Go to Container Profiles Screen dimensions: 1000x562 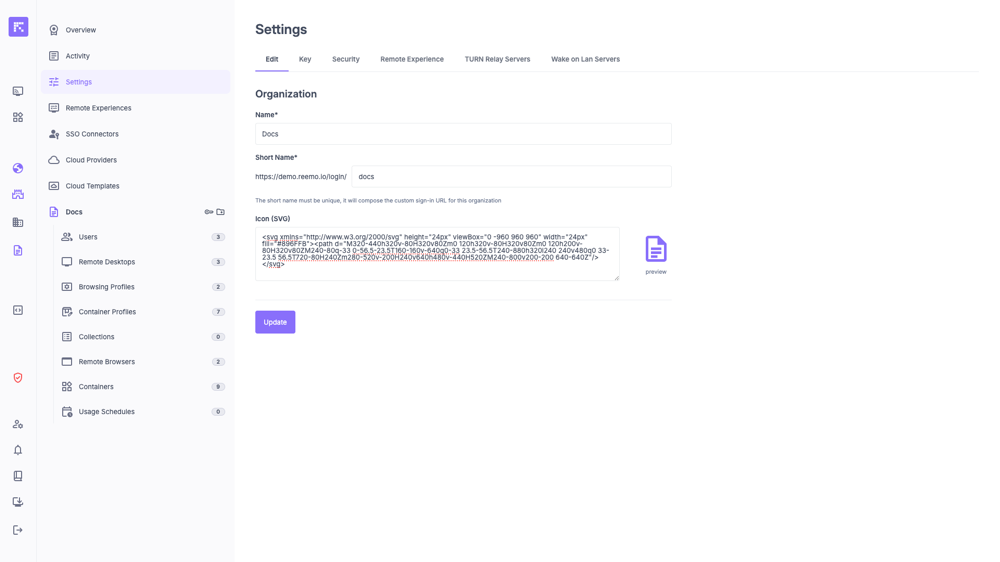point(107,312)
